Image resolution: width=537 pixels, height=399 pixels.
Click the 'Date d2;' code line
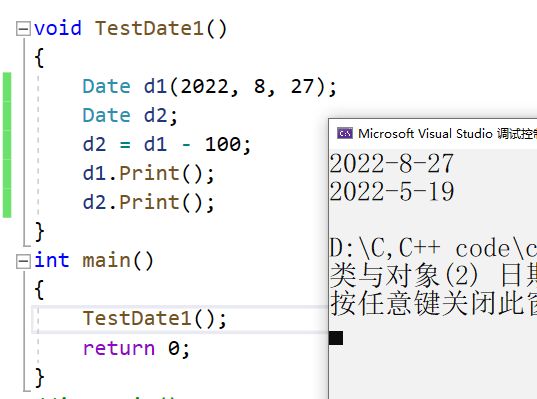click(130, 115)
